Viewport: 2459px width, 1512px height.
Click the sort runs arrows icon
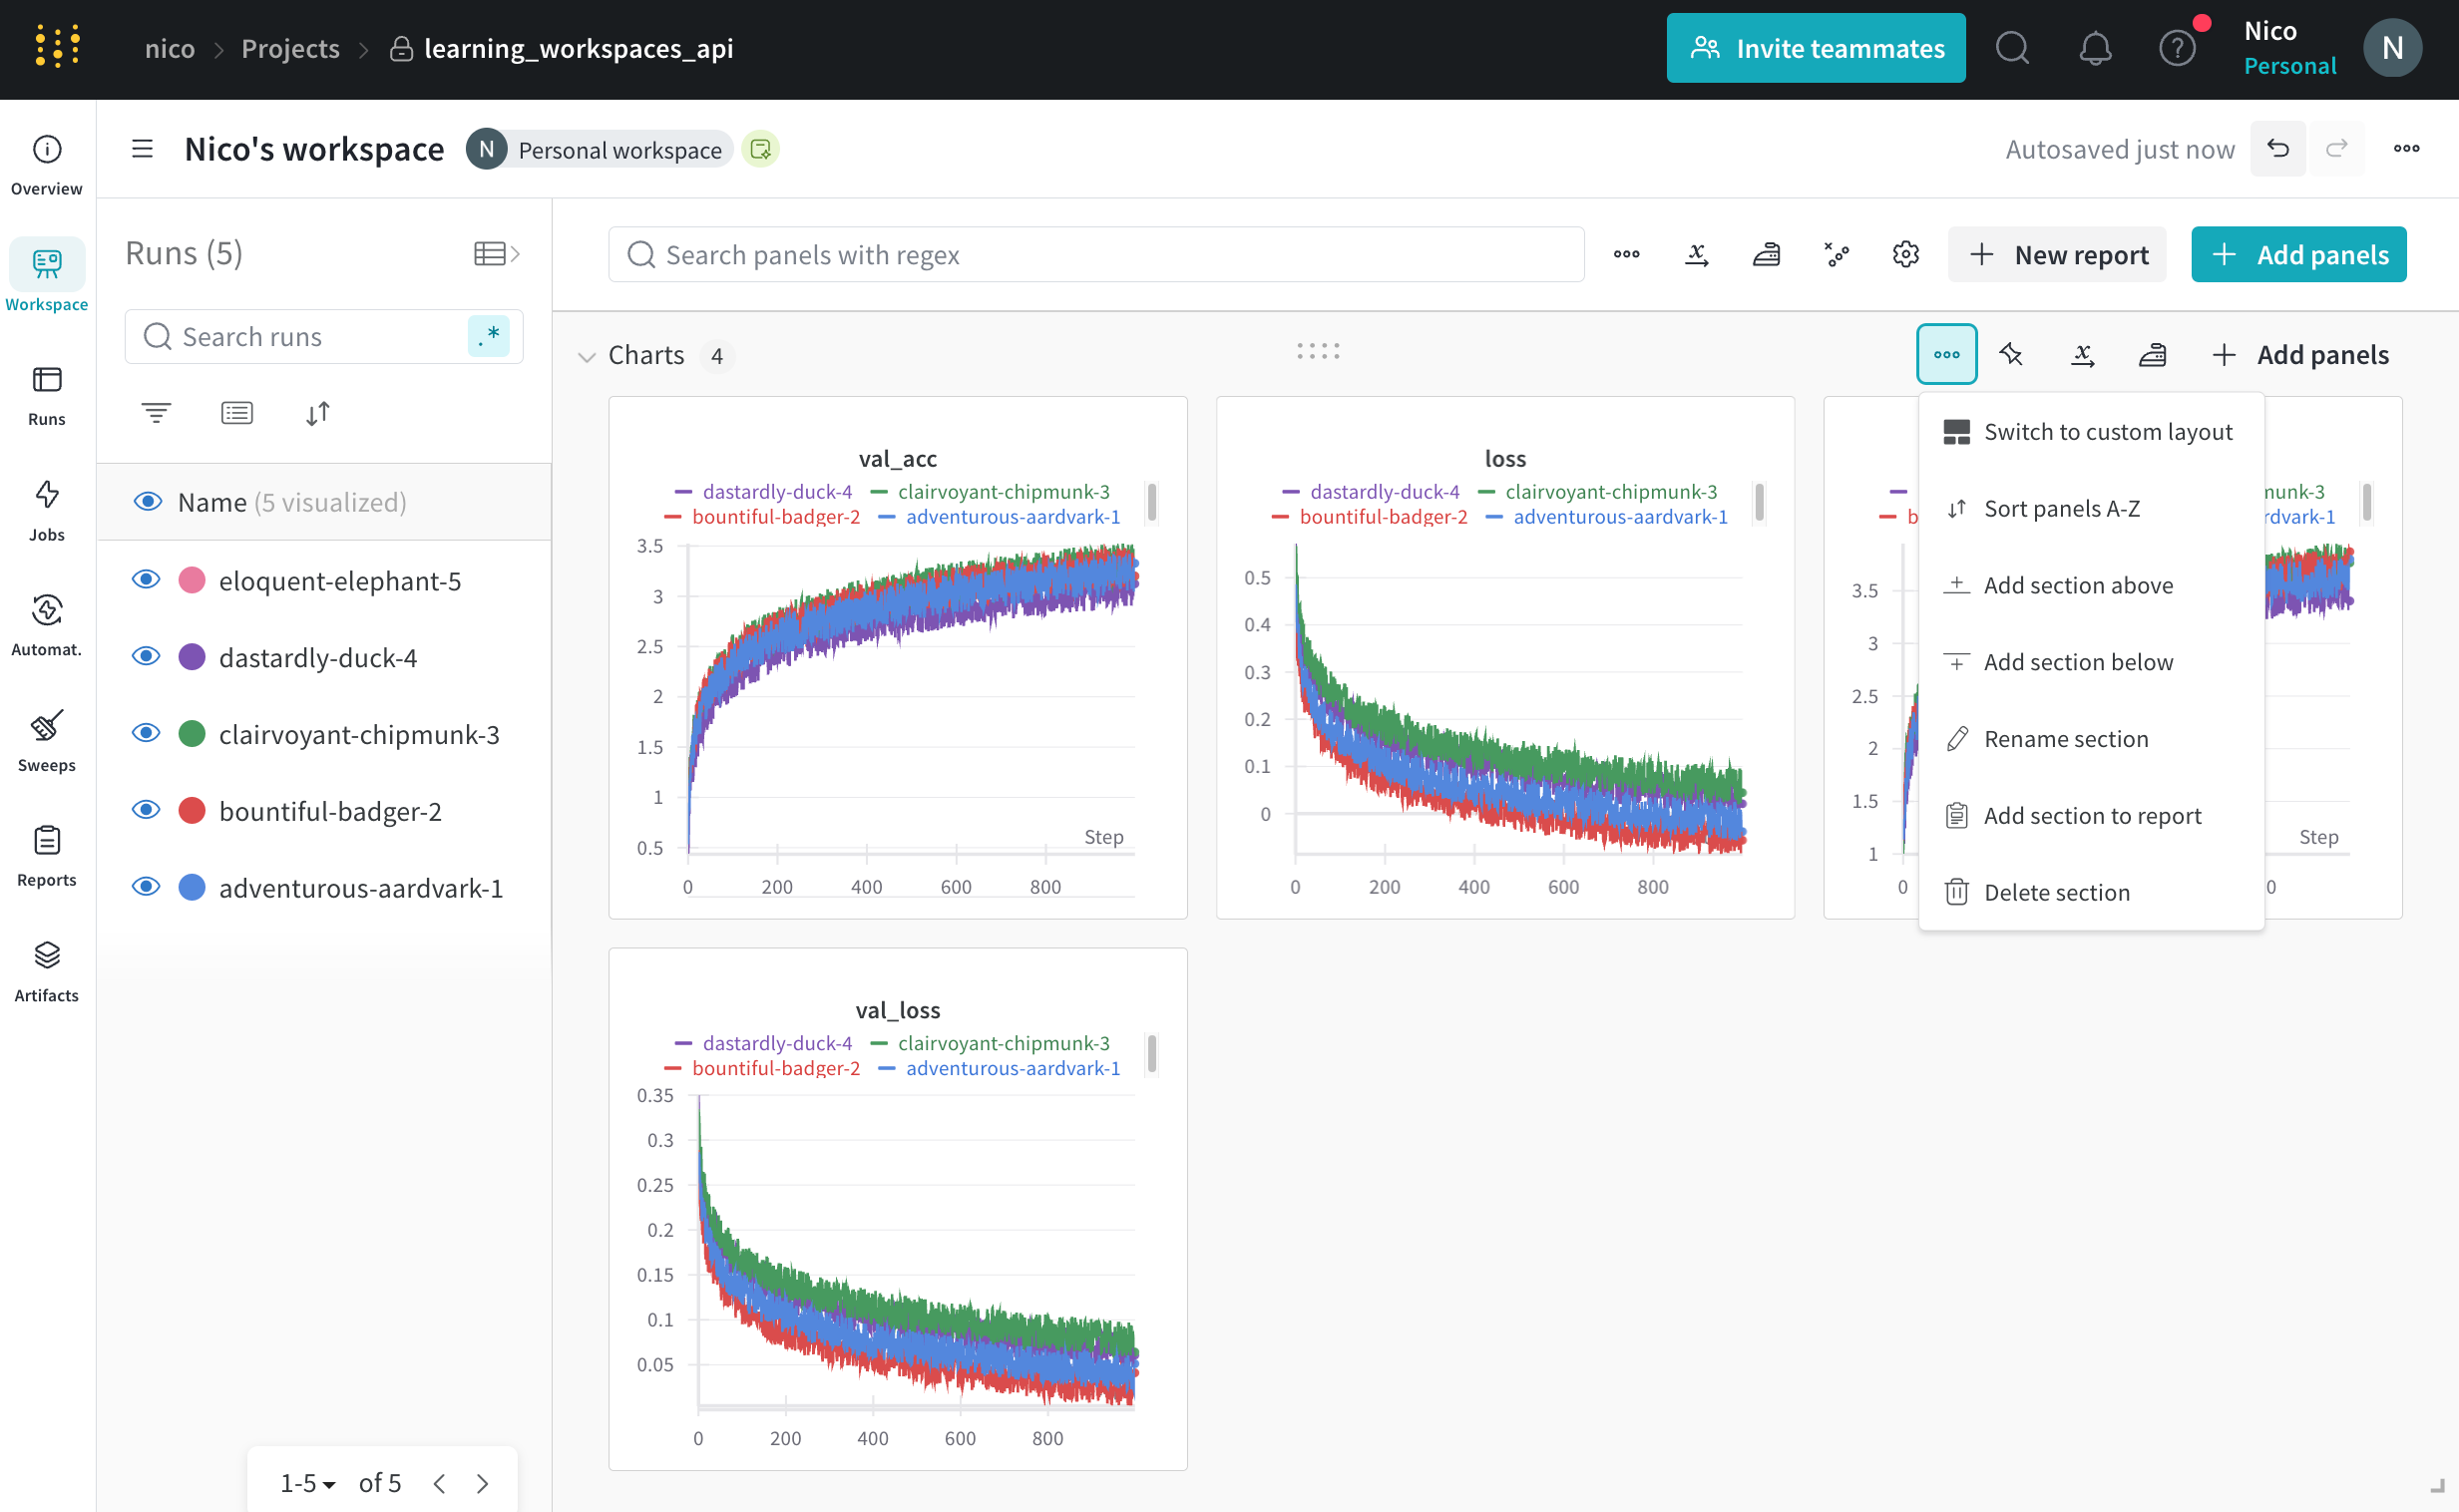[x=317, y=413]
